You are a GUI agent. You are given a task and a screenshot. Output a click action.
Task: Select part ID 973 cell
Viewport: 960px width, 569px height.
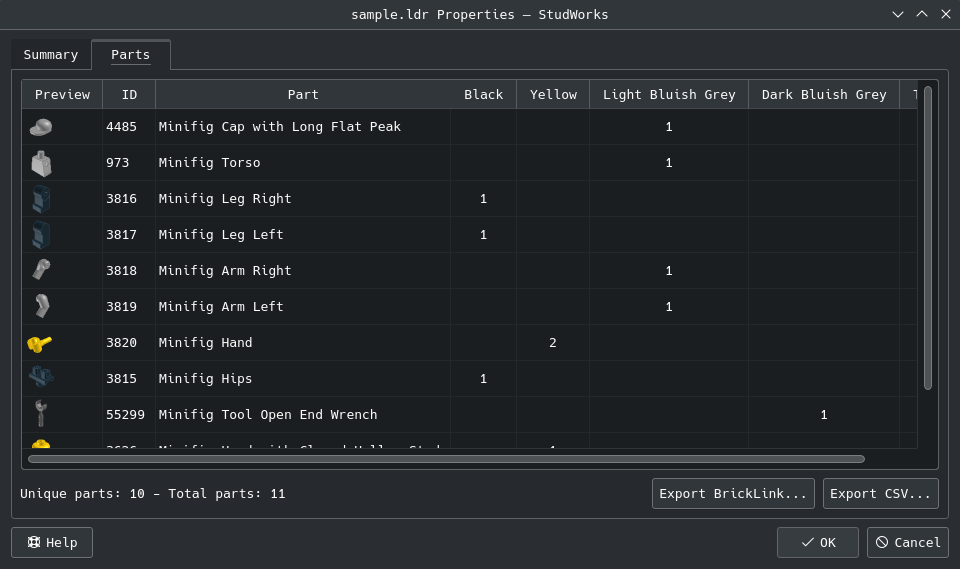tap(129, 163)
